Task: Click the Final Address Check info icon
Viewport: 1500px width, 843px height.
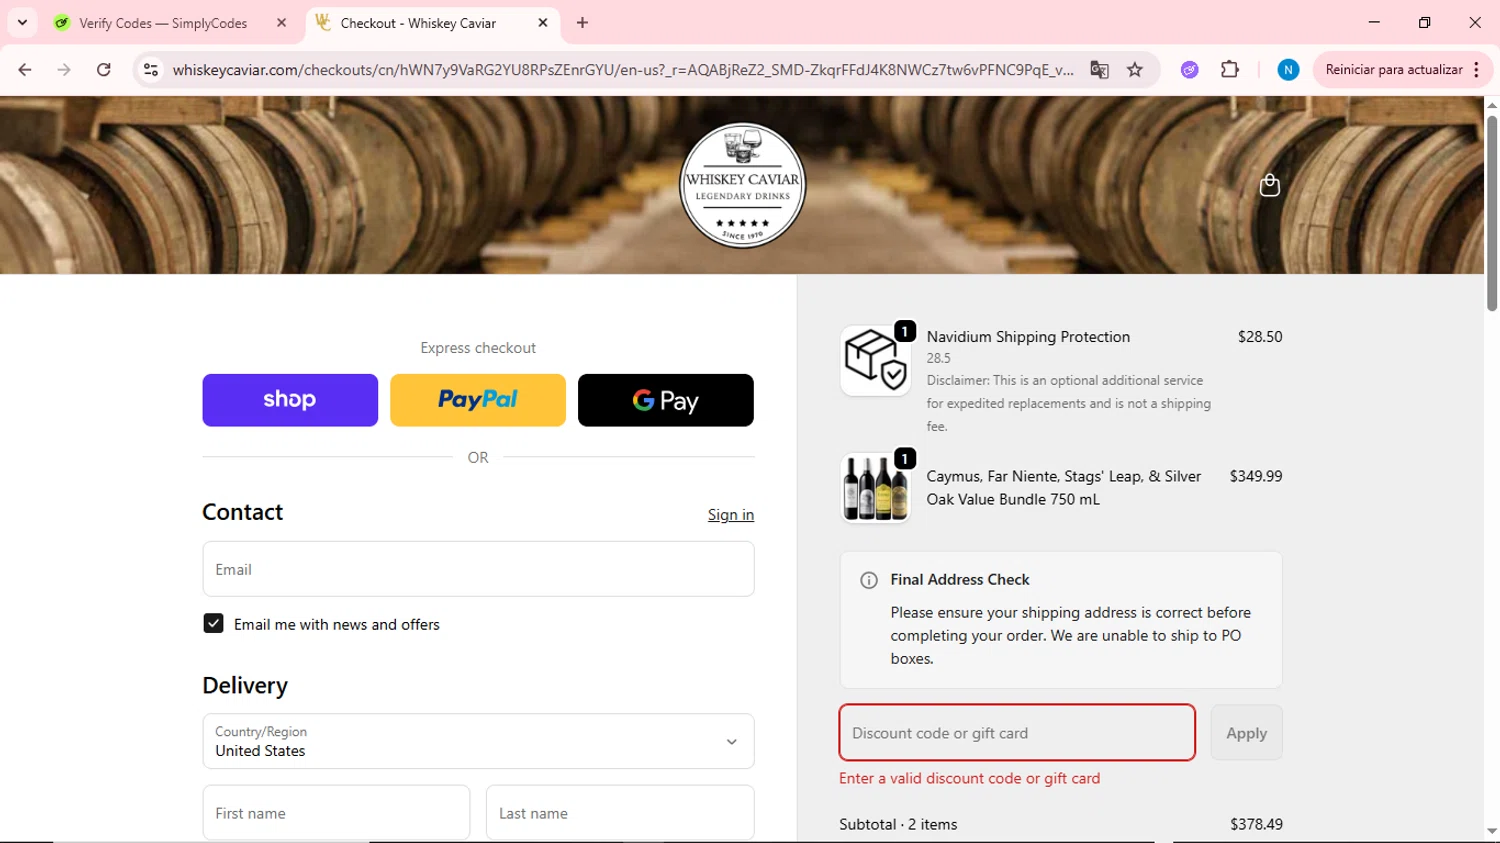Action: 869,580
